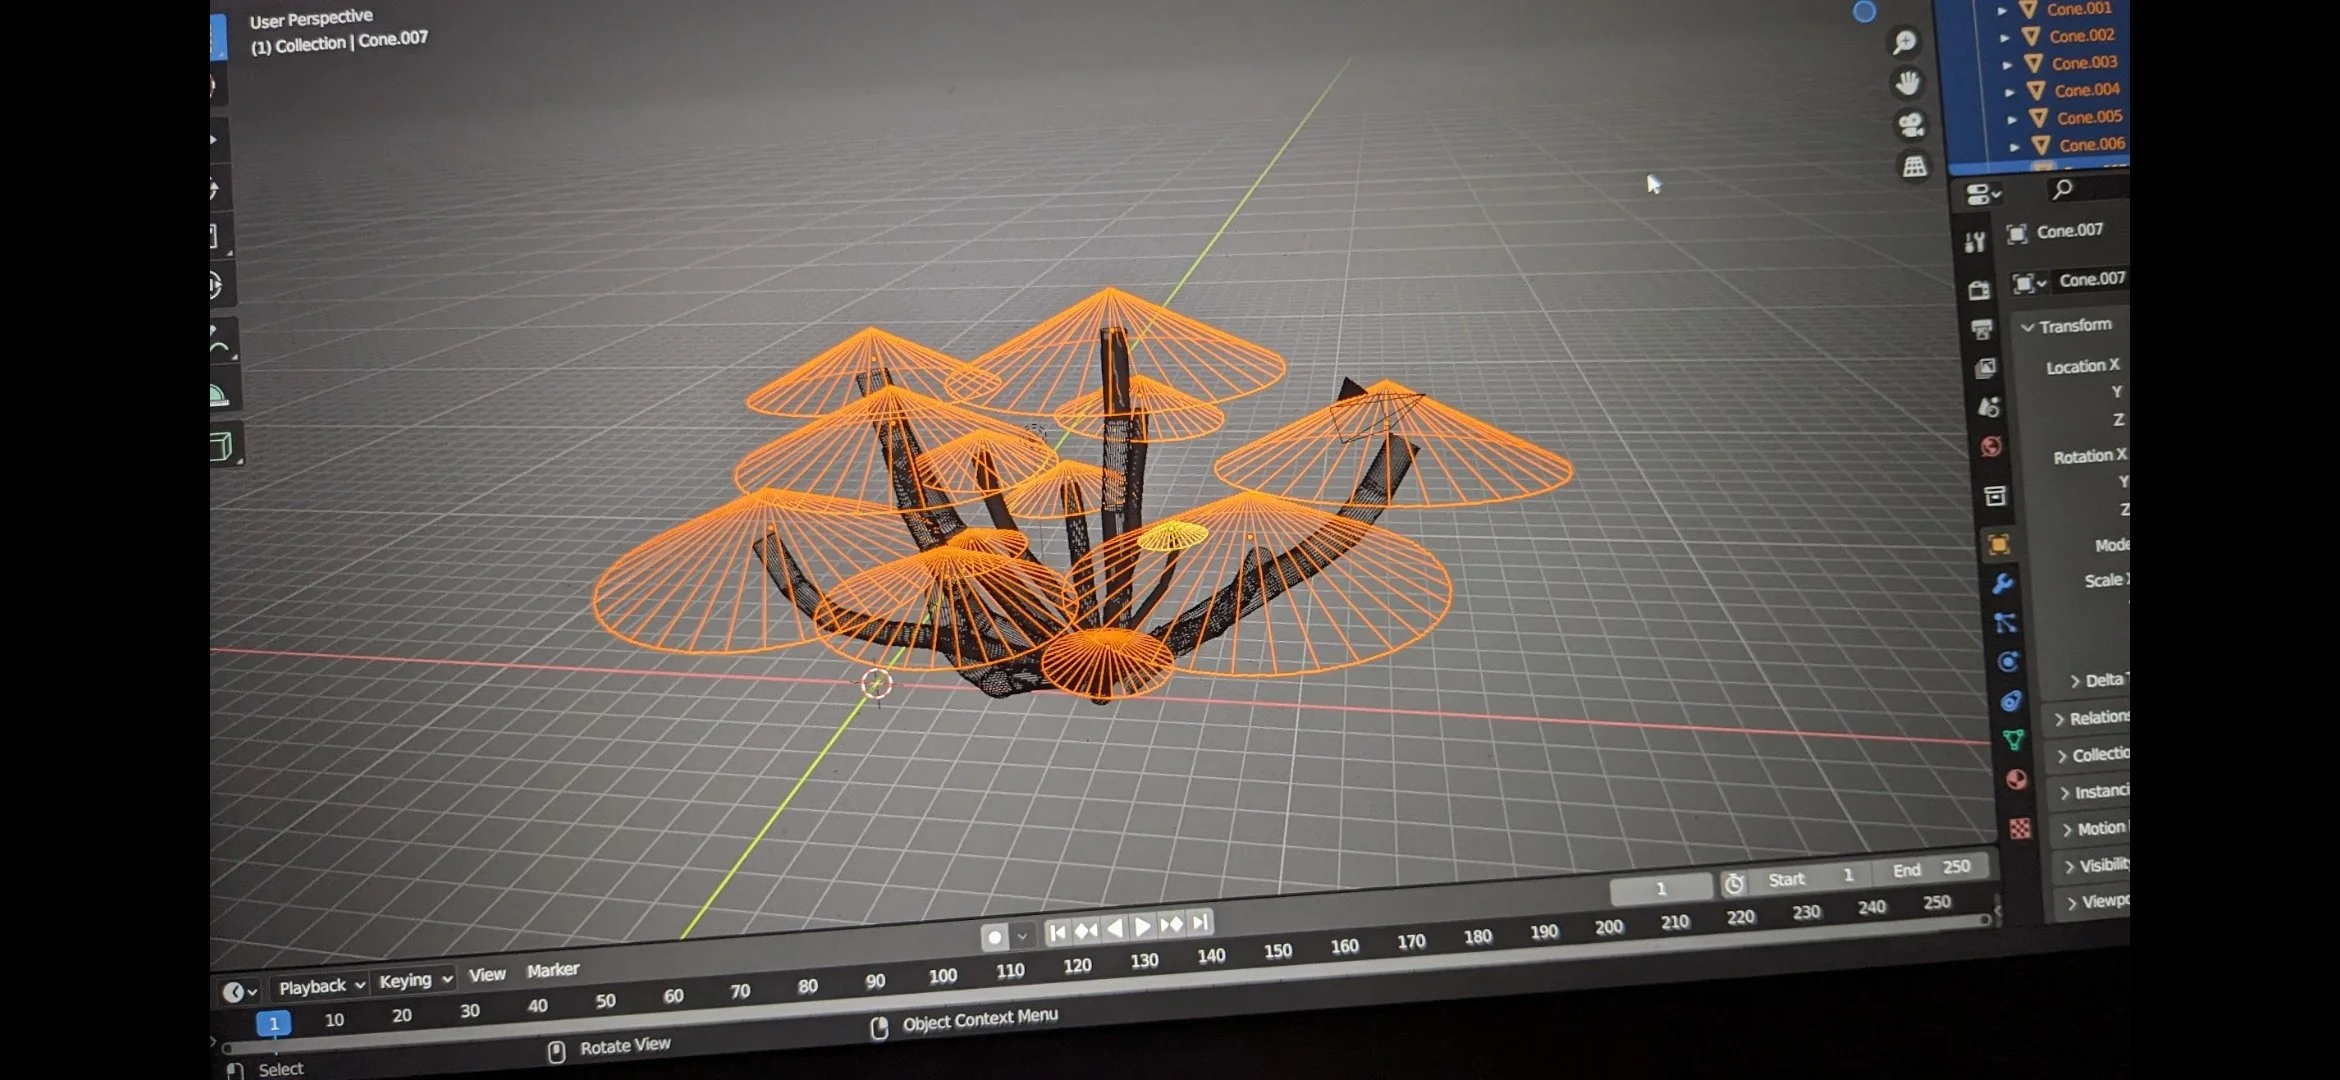This screenshot has width=2340, height=1080.
Task: Open the Physics properties tab
Action: pyautogui.click(x=2008, y=662)
